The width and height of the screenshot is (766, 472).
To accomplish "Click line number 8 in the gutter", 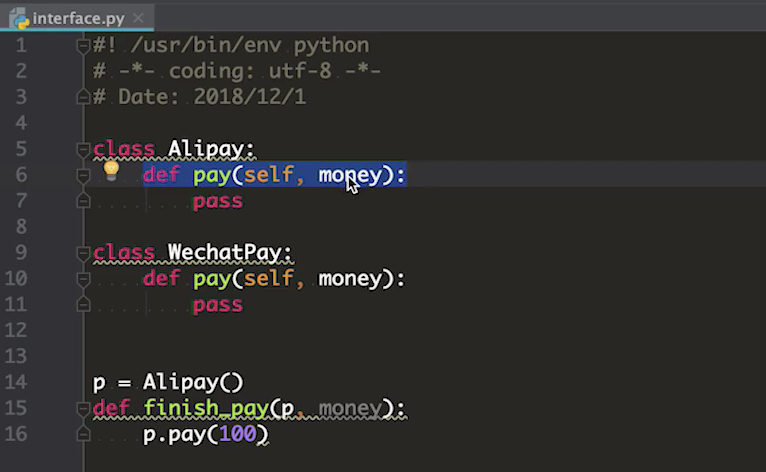I will (x=21, y=226).
